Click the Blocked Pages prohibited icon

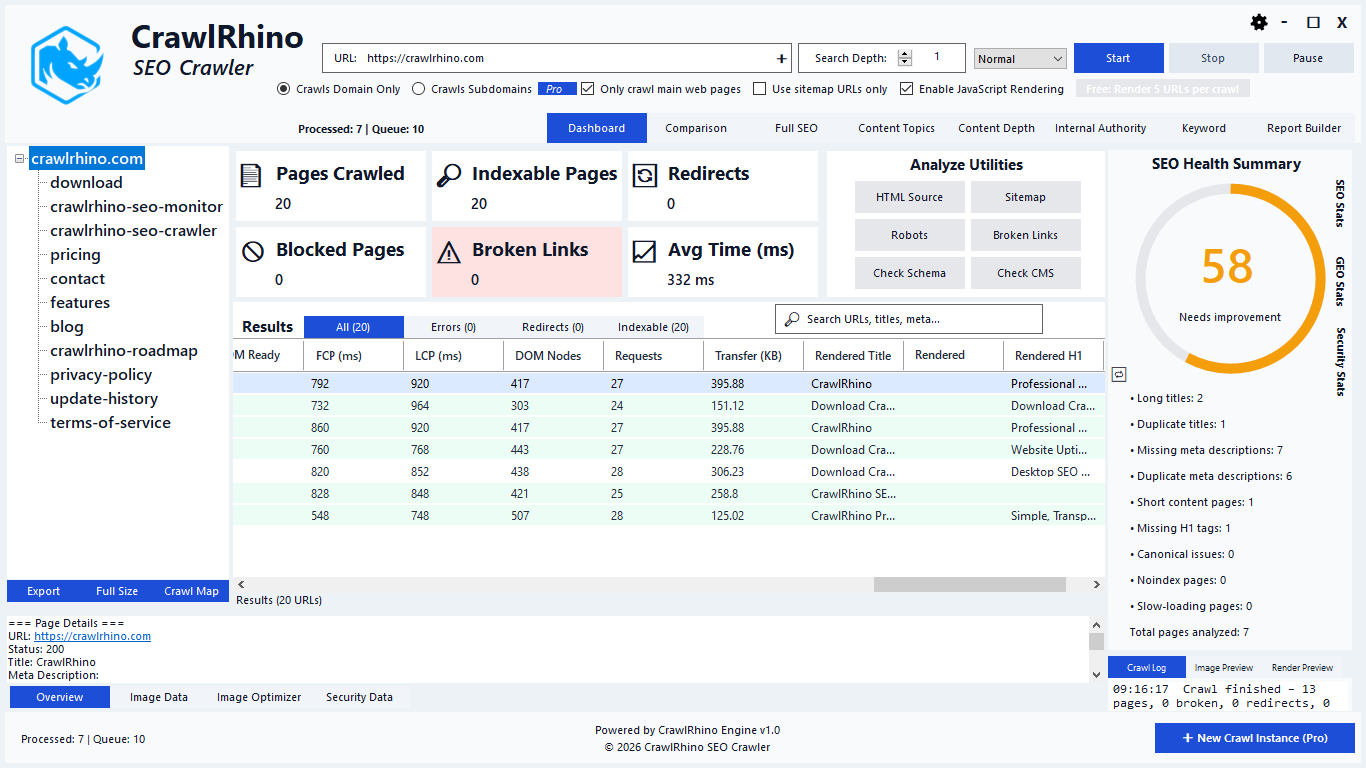pyautogui.click(x=254, y=250)
